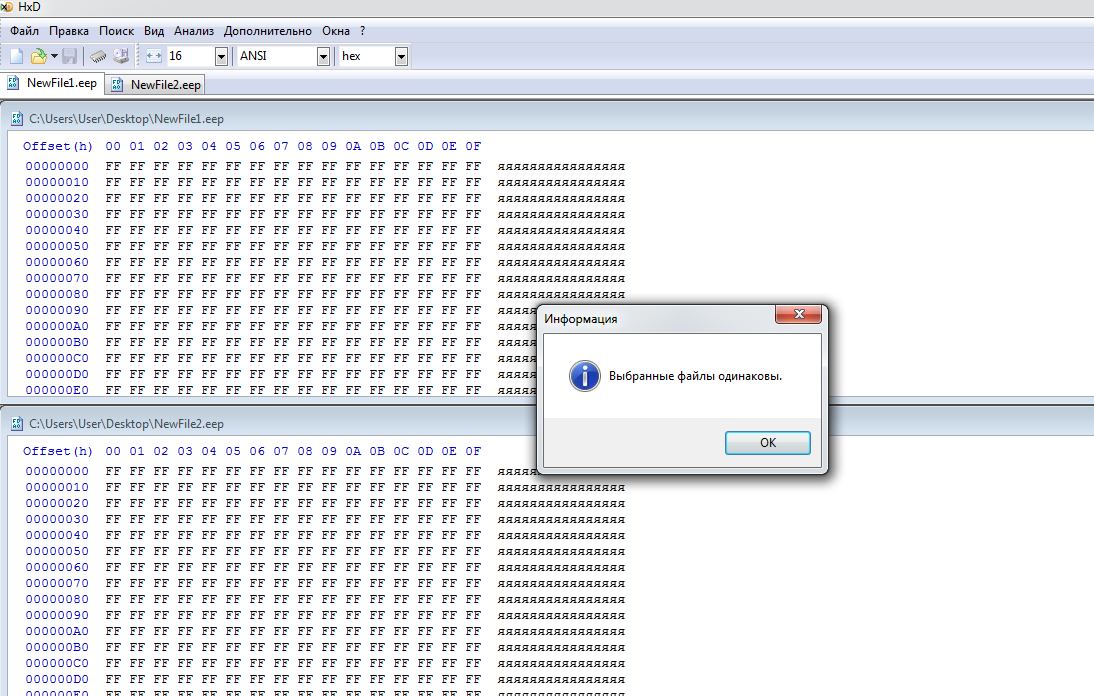Click the Open file folder icon
Viewport: 1094px width, 696px height.
pos(38,56)
